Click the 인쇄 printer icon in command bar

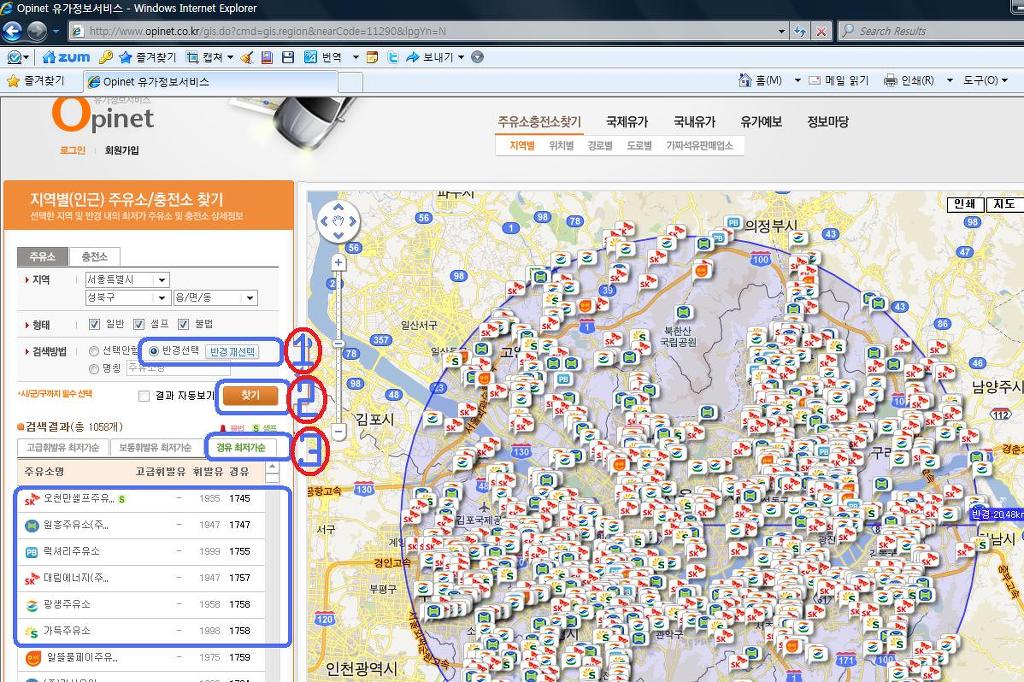(x=890, y=80)
